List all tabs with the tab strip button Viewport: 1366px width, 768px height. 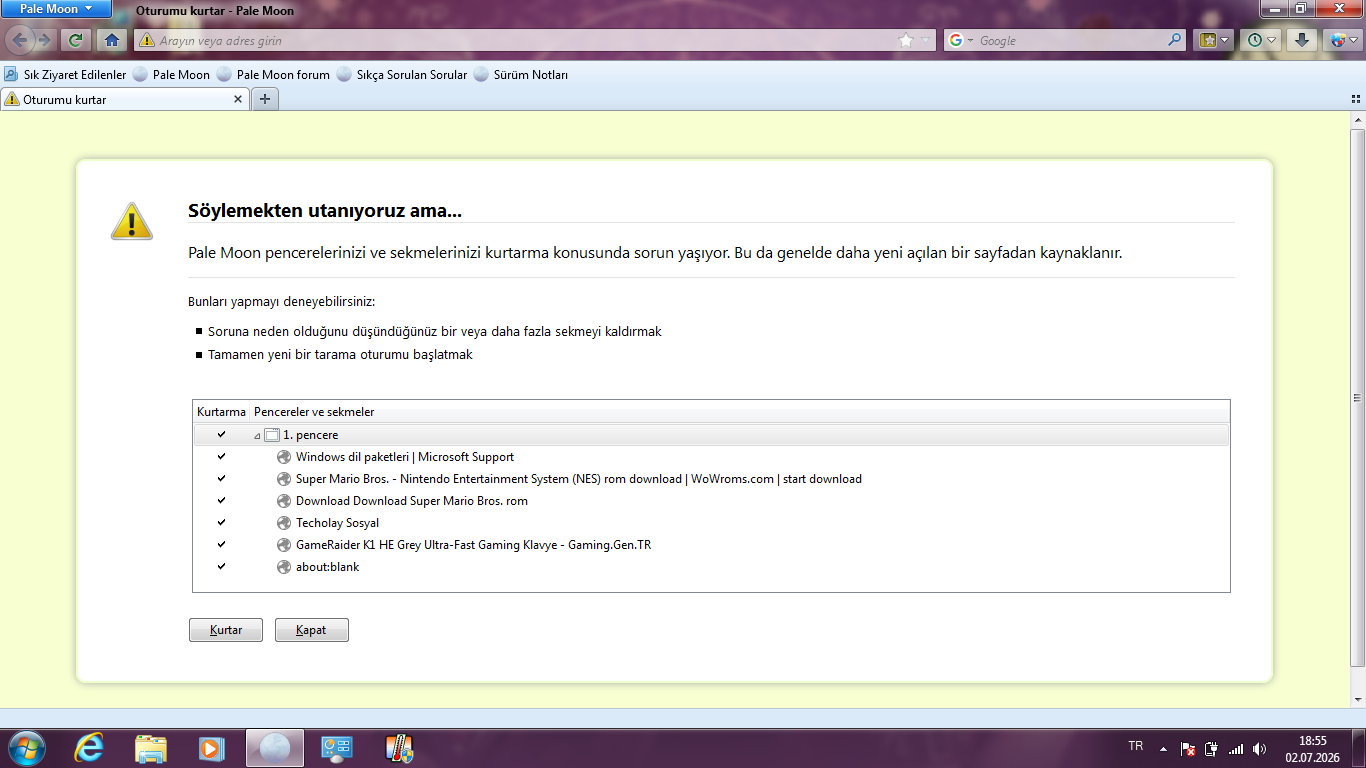[x=1355, y=99]
